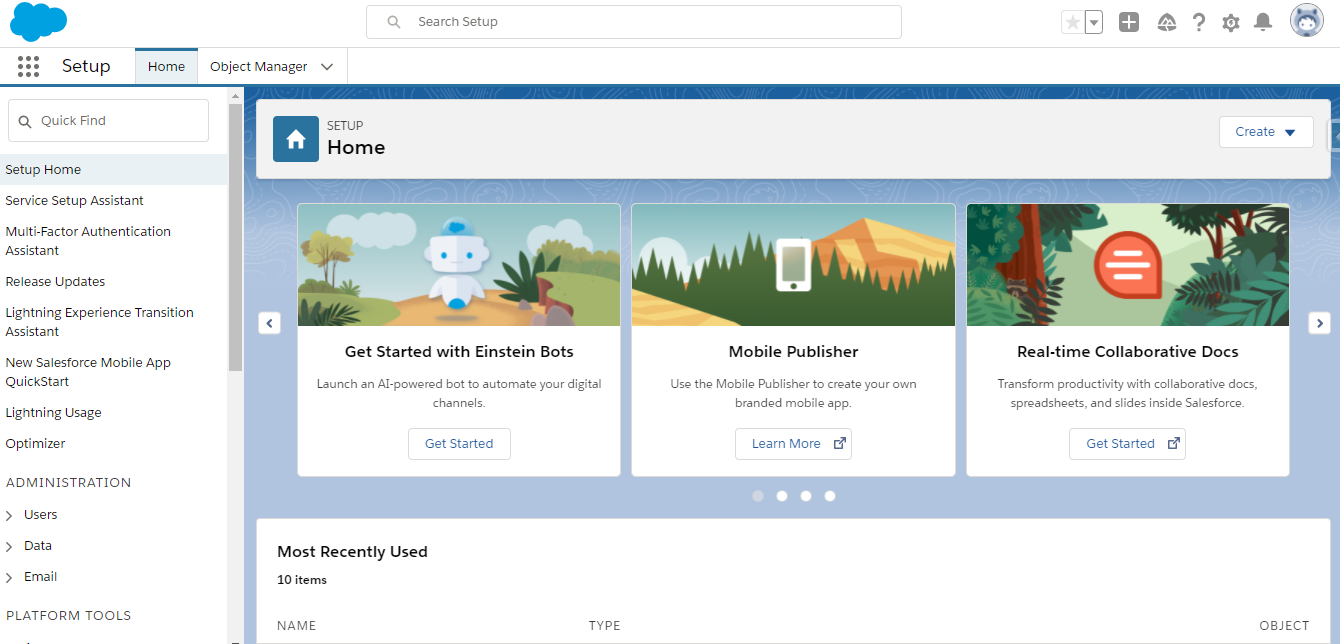Click the Mobile Publisher illustration
The image size is (1340, 644).
pyautogui.click(x=793, y=265)
